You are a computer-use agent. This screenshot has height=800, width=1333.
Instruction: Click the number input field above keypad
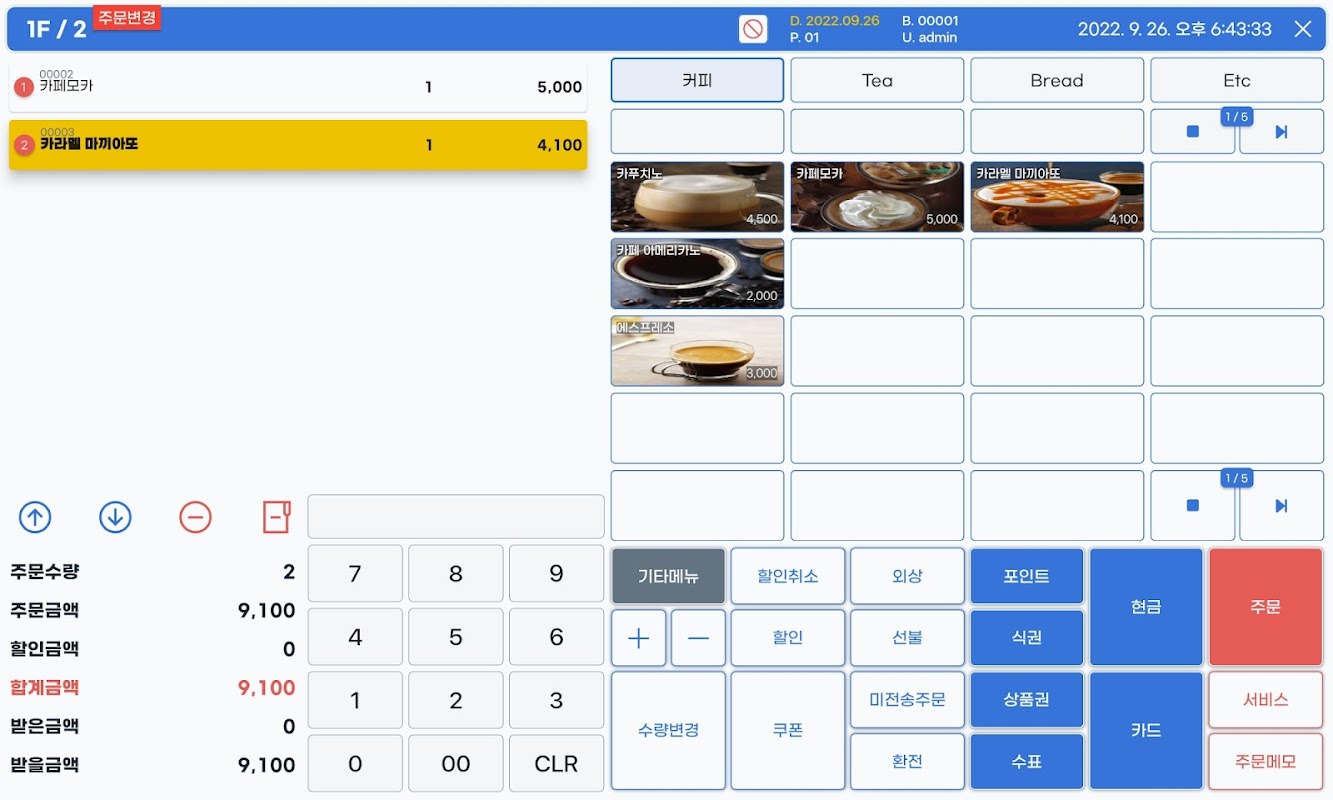click(x=456, y=517)
